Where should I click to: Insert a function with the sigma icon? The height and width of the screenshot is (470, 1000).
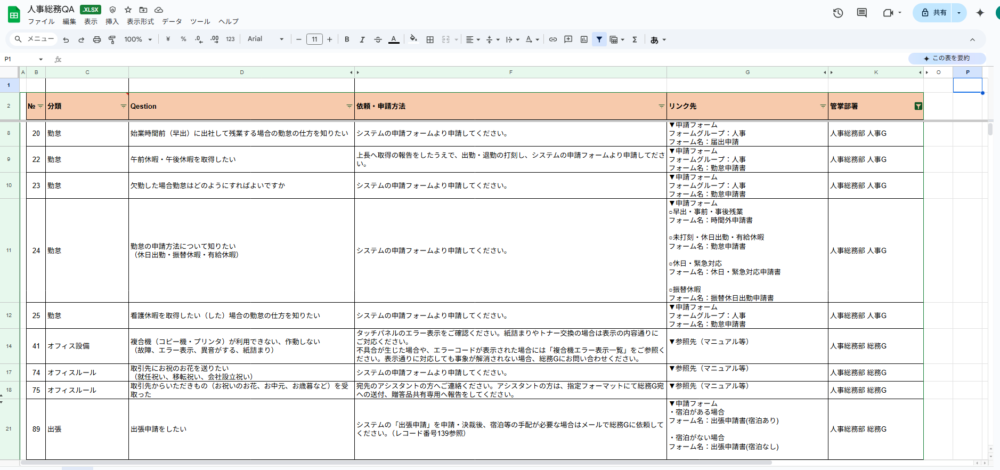pos(634,39)
